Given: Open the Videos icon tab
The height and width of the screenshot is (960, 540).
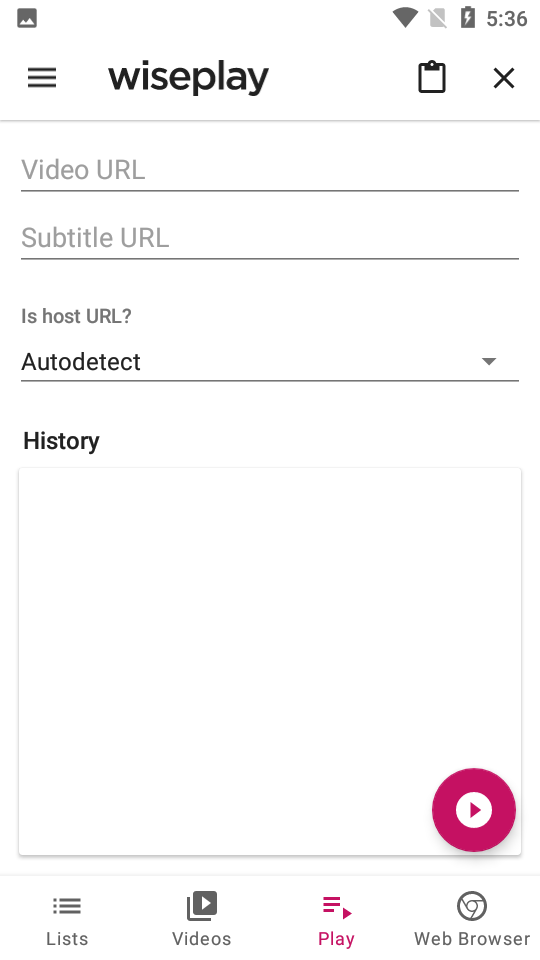Looking at the screenshot, I should tap(202, 906).
